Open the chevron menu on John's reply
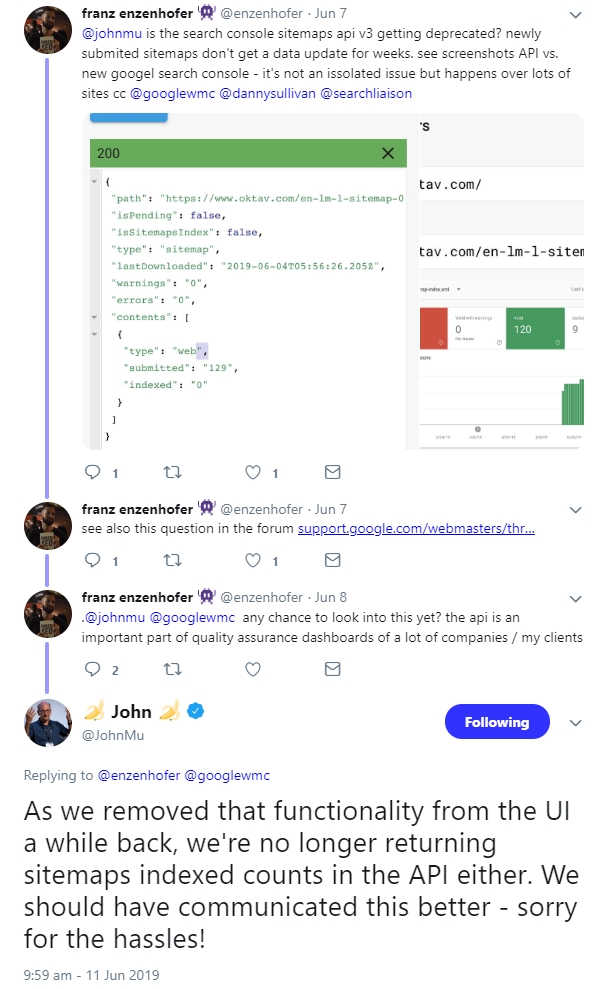Screen dimensions: 613x989 (x=576, y=722)
